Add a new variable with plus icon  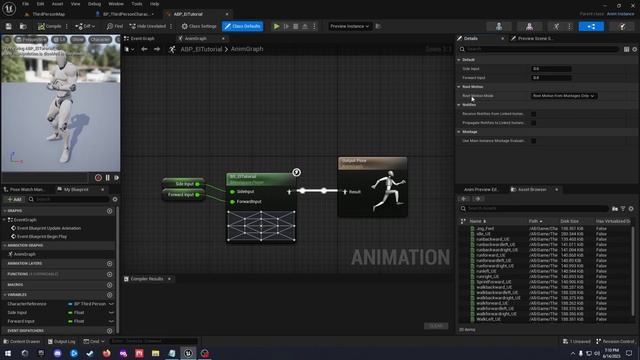[109, 295]
